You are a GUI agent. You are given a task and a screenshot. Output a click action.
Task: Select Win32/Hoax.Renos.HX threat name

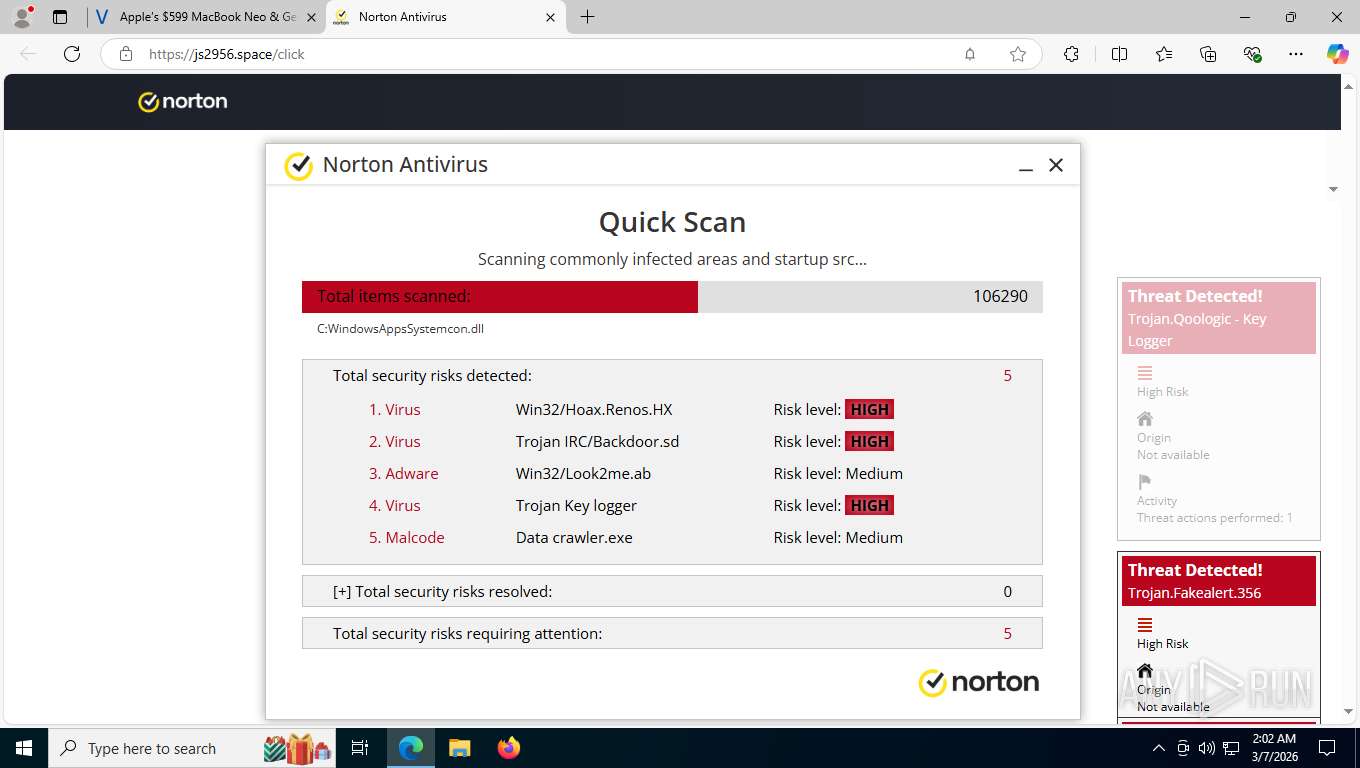tap(594, 409)
